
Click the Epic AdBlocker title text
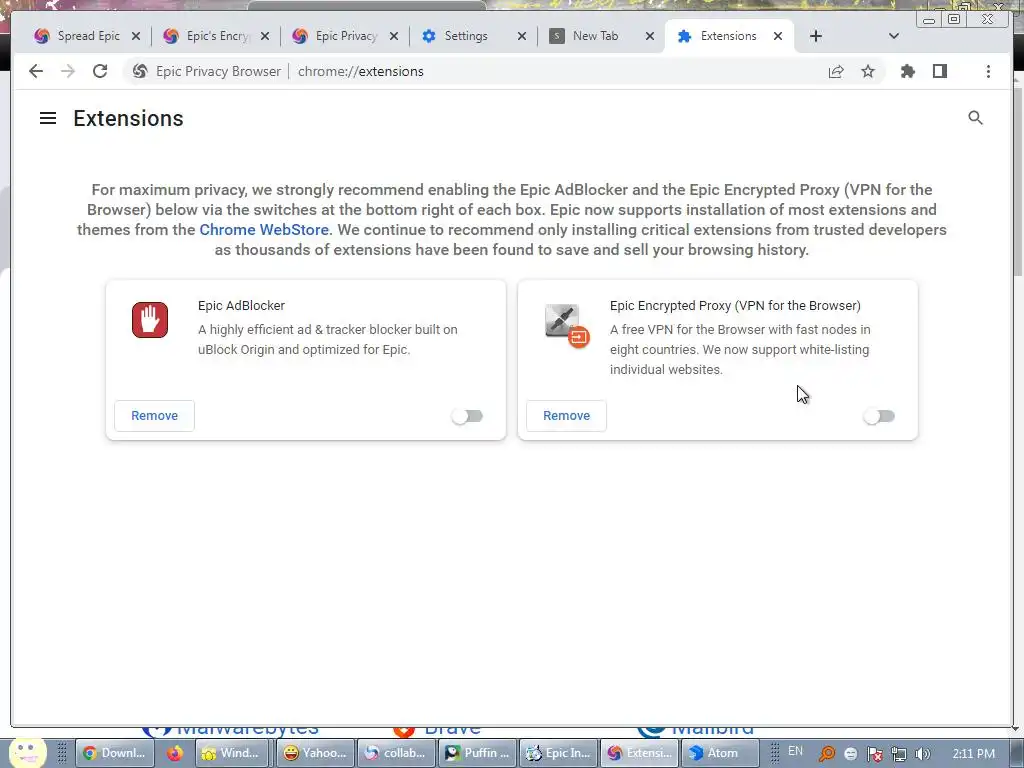click(241, 306)
